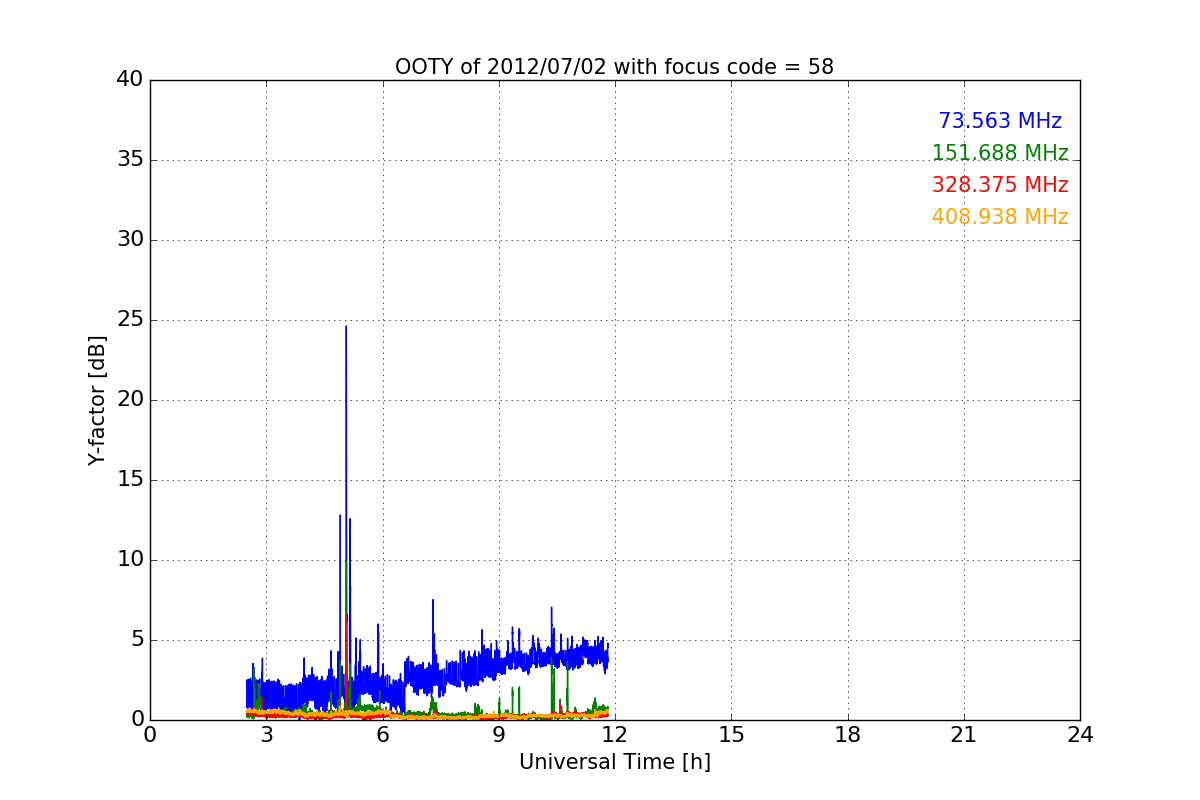Click the y-axis tick label 30
This screenshot has width=1200, height=800.
130,240
